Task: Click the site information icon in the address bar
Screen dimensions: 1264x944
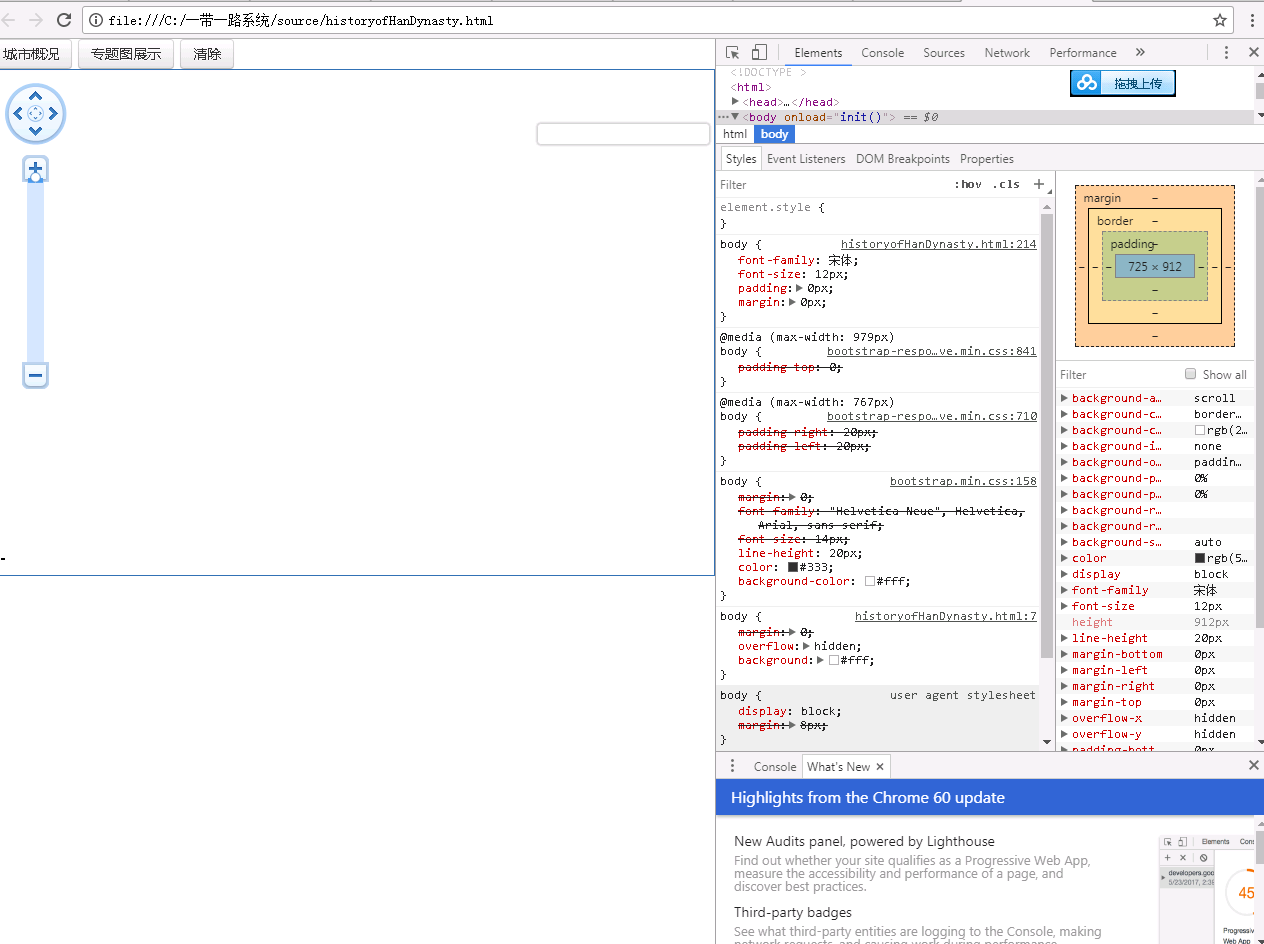Action: tap(97, 20)
